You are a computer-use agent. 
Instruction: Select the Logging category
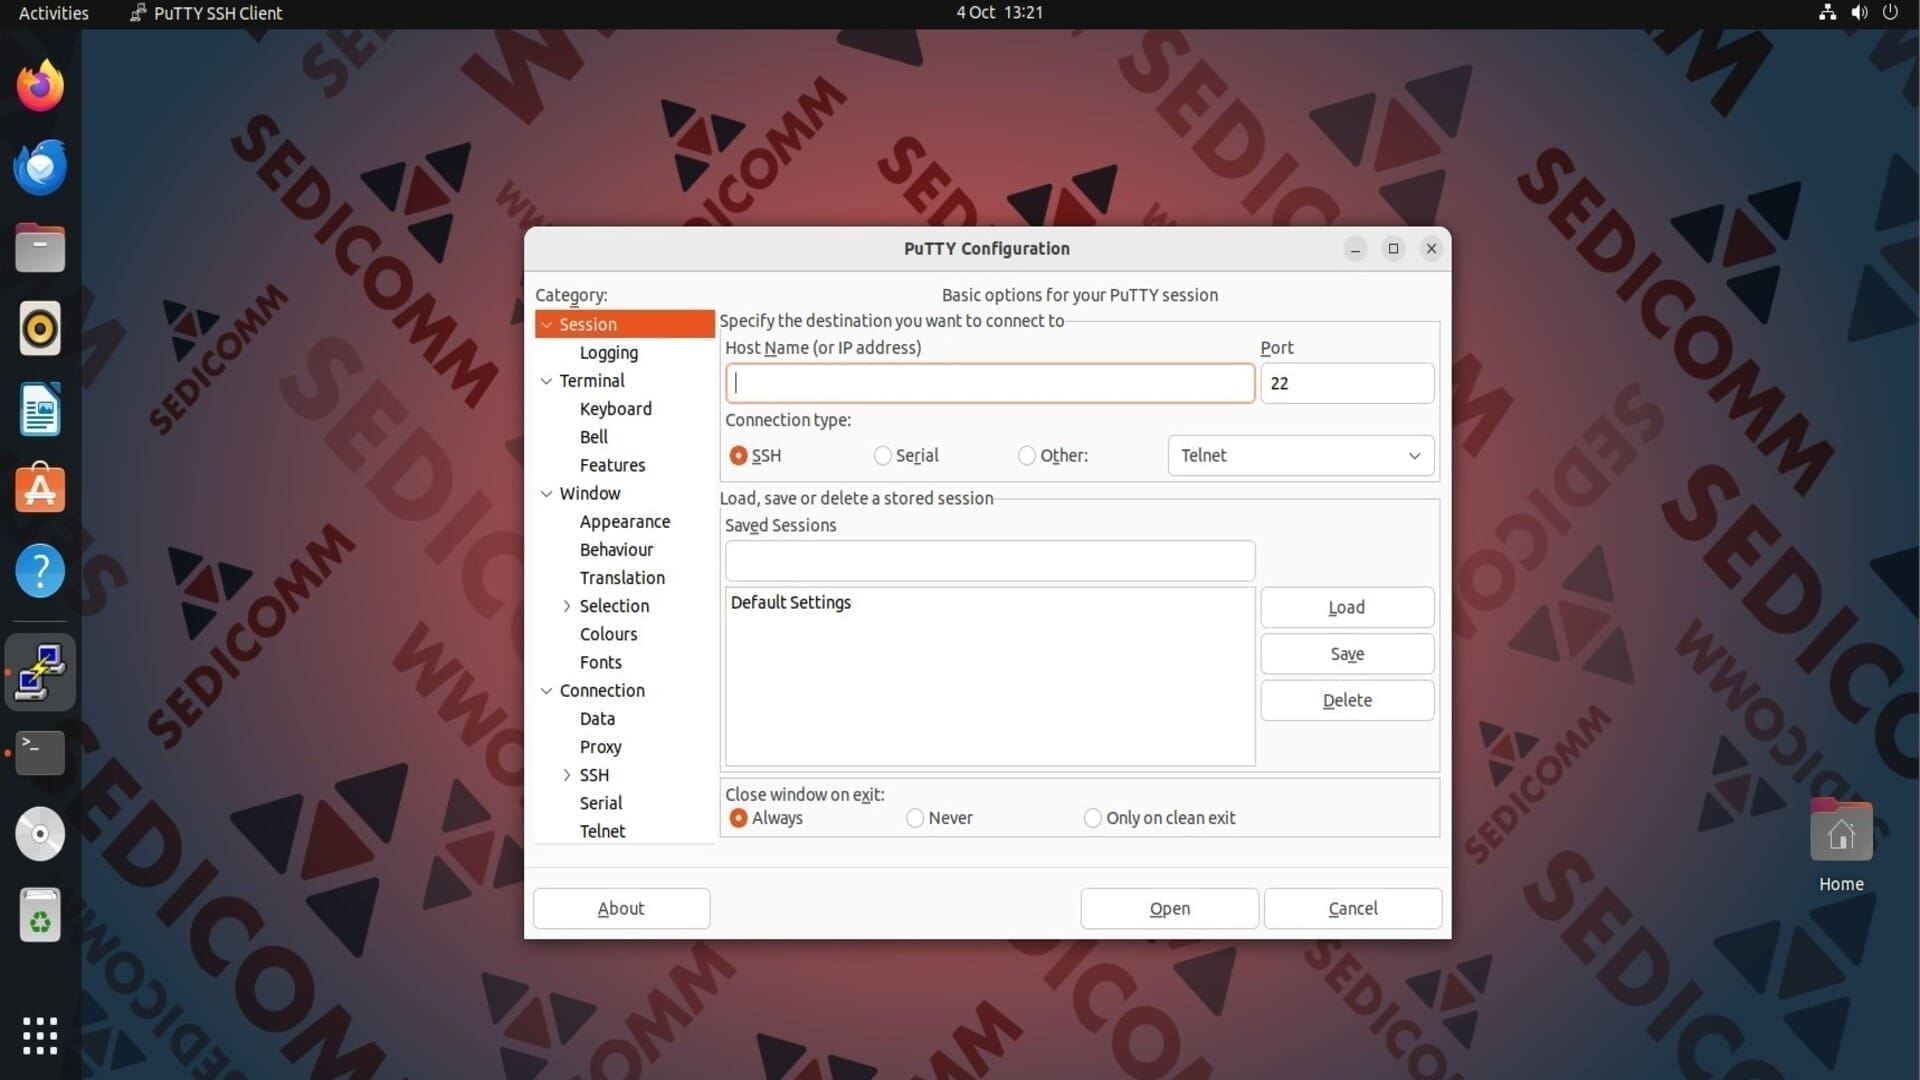coord(608,353)
